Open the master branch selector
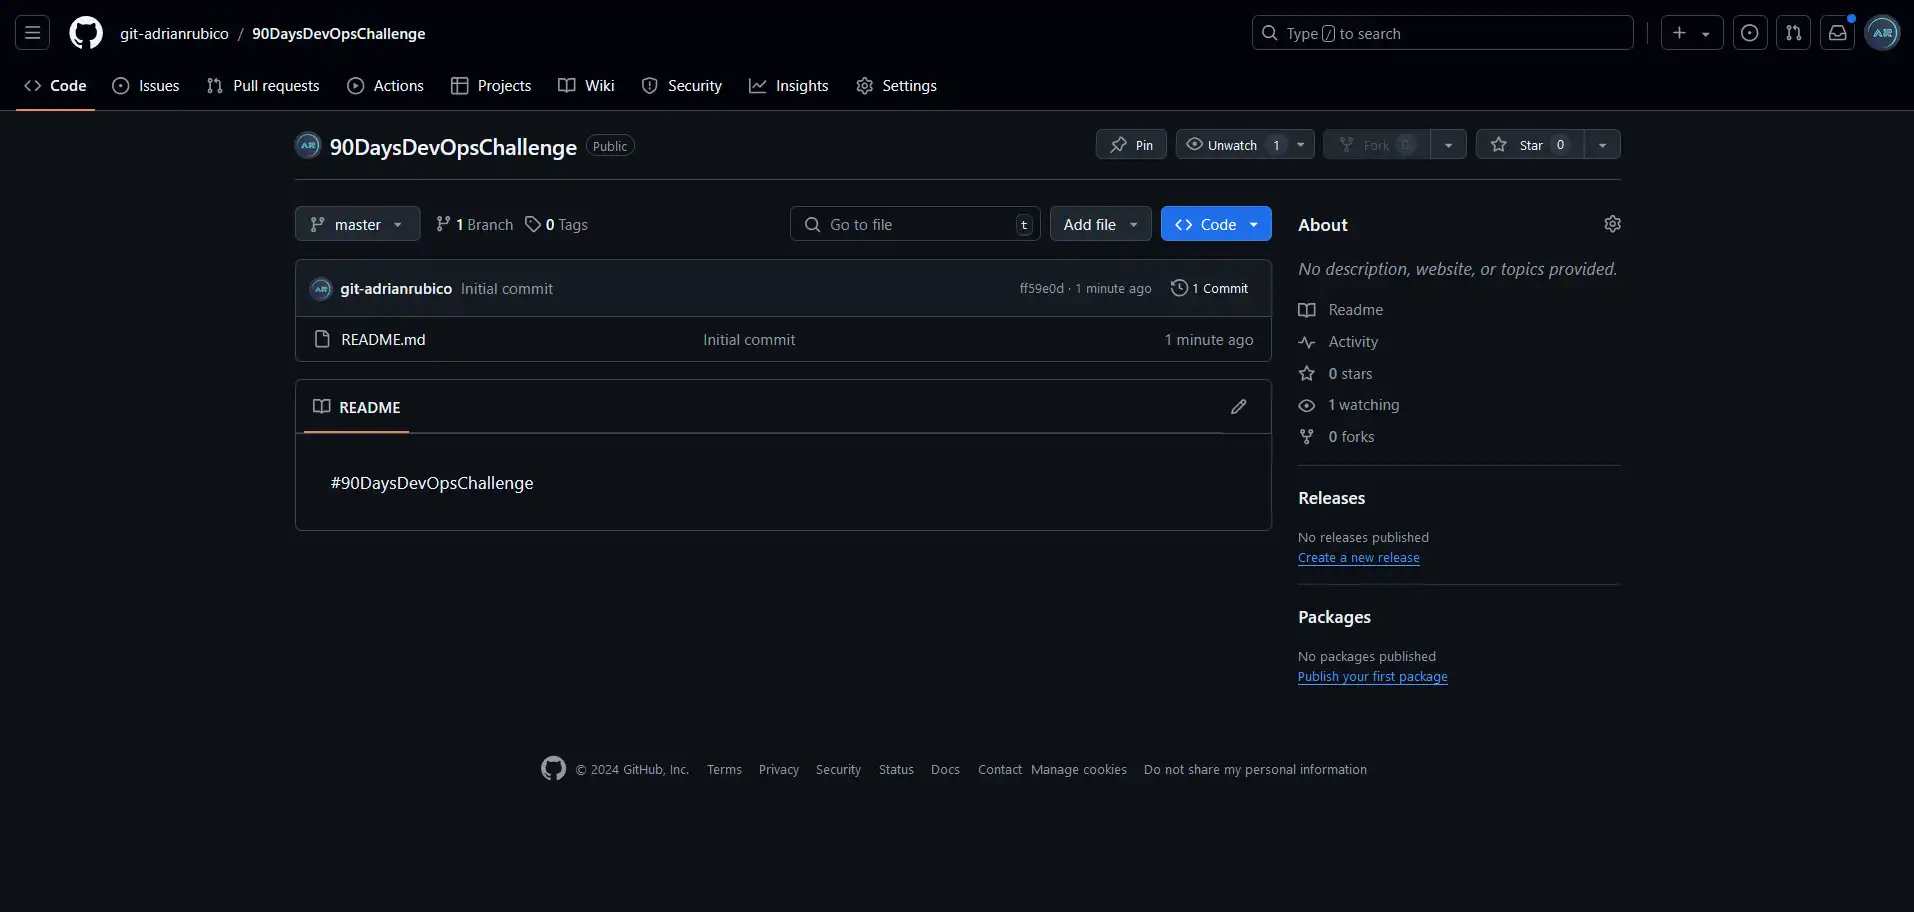The width and height of the screenshot is (1914, 912). [357, 224]
